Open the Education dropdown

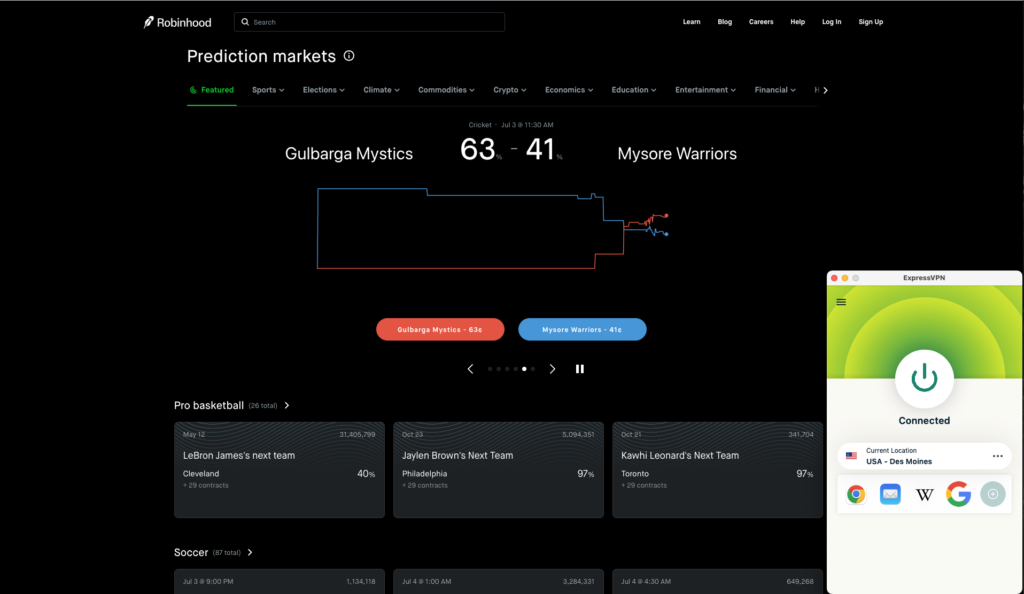click(633, 90)
